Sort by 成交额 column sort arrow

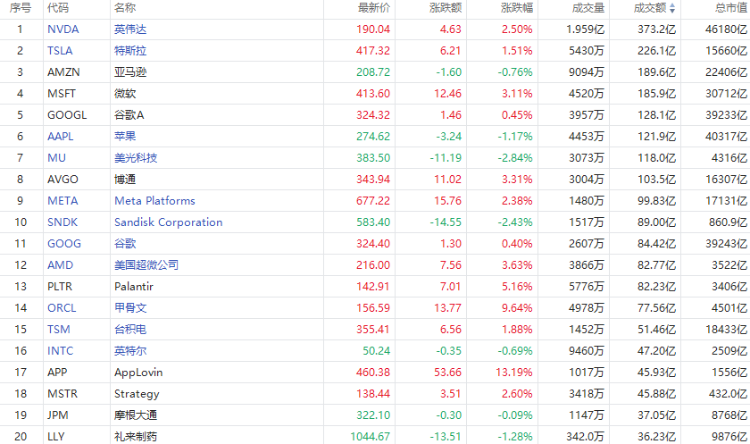pyautogui.click(x=672, y=8)
